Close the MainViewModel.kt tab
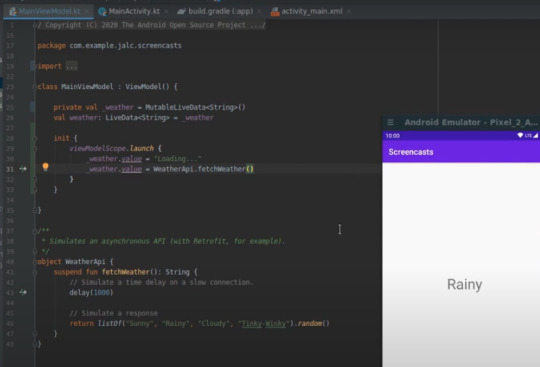 87,12
